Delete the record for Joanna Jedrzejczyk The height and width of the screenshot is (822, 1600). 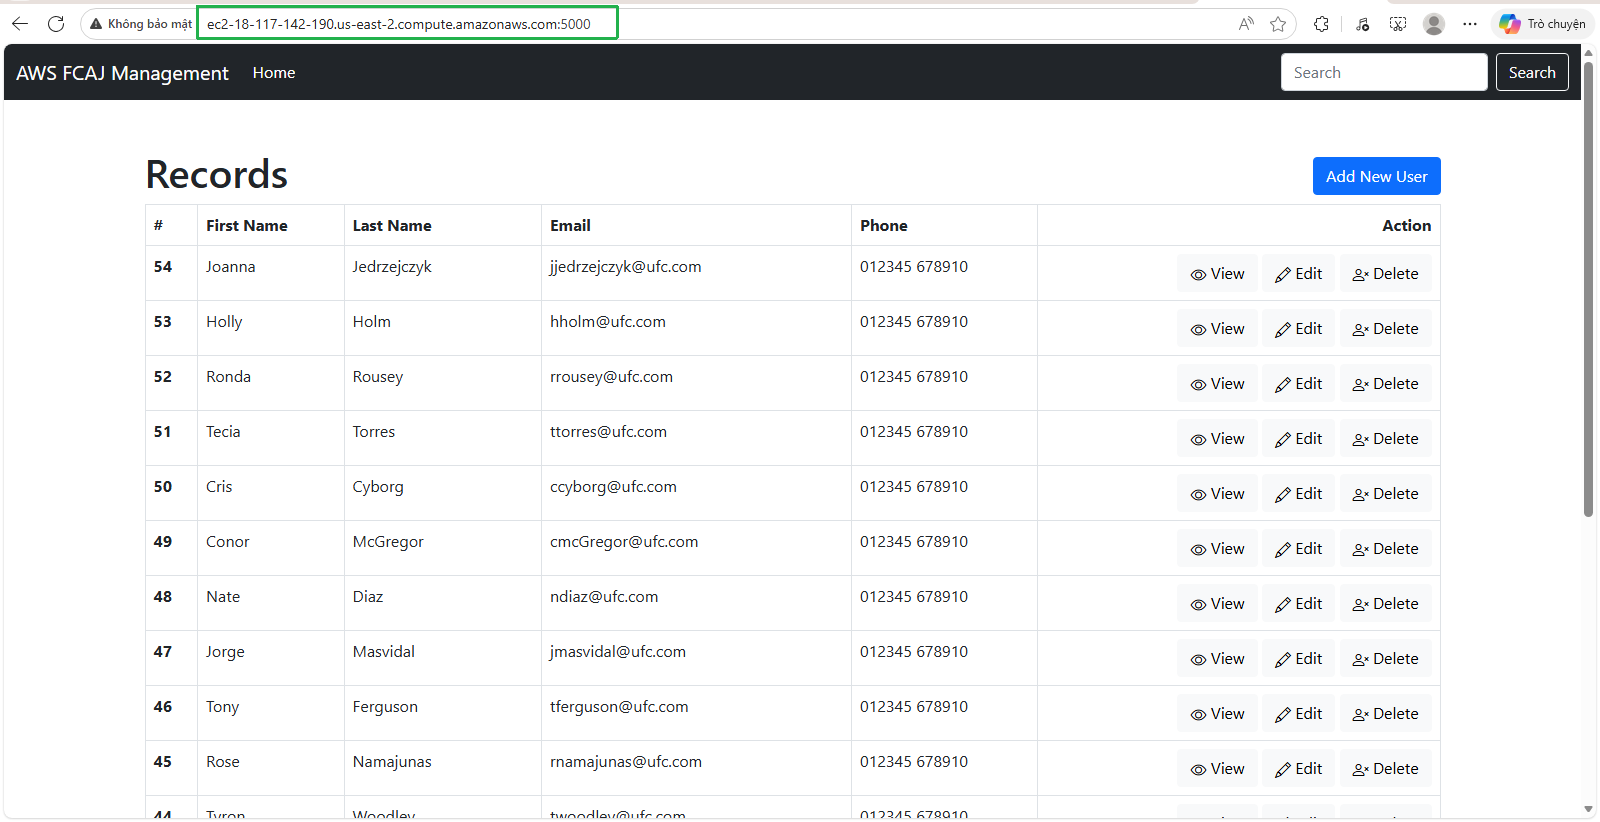tap(1385, 274)
